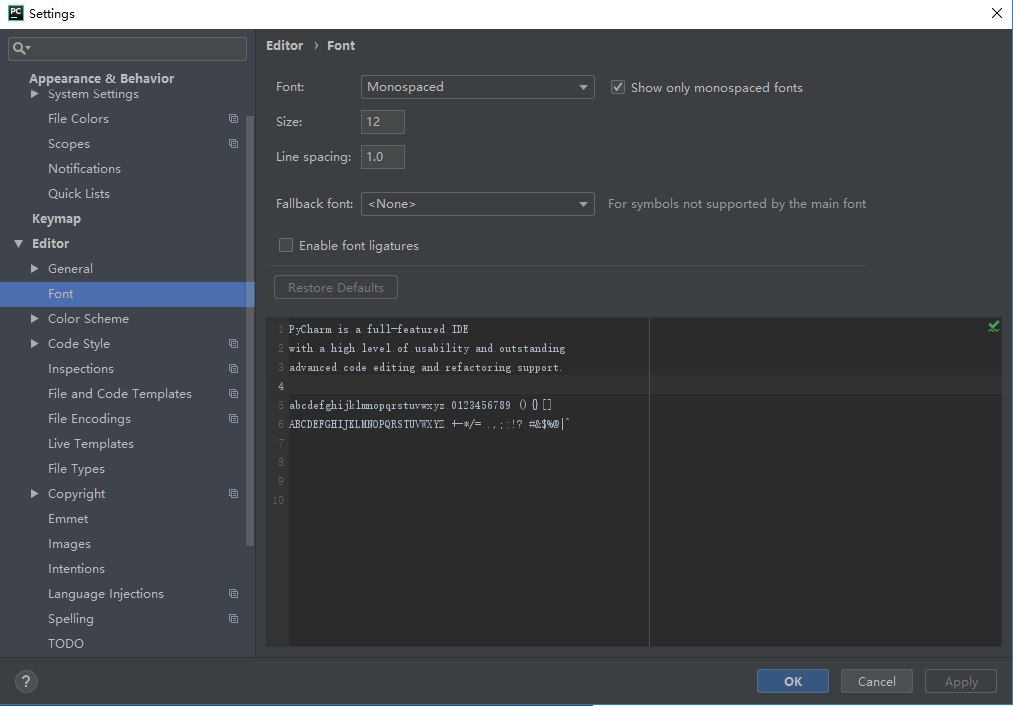This screenshot has width=1013, height=706.
Task: Enable font ligatures checkbox
Action: (x=286, y=245)
